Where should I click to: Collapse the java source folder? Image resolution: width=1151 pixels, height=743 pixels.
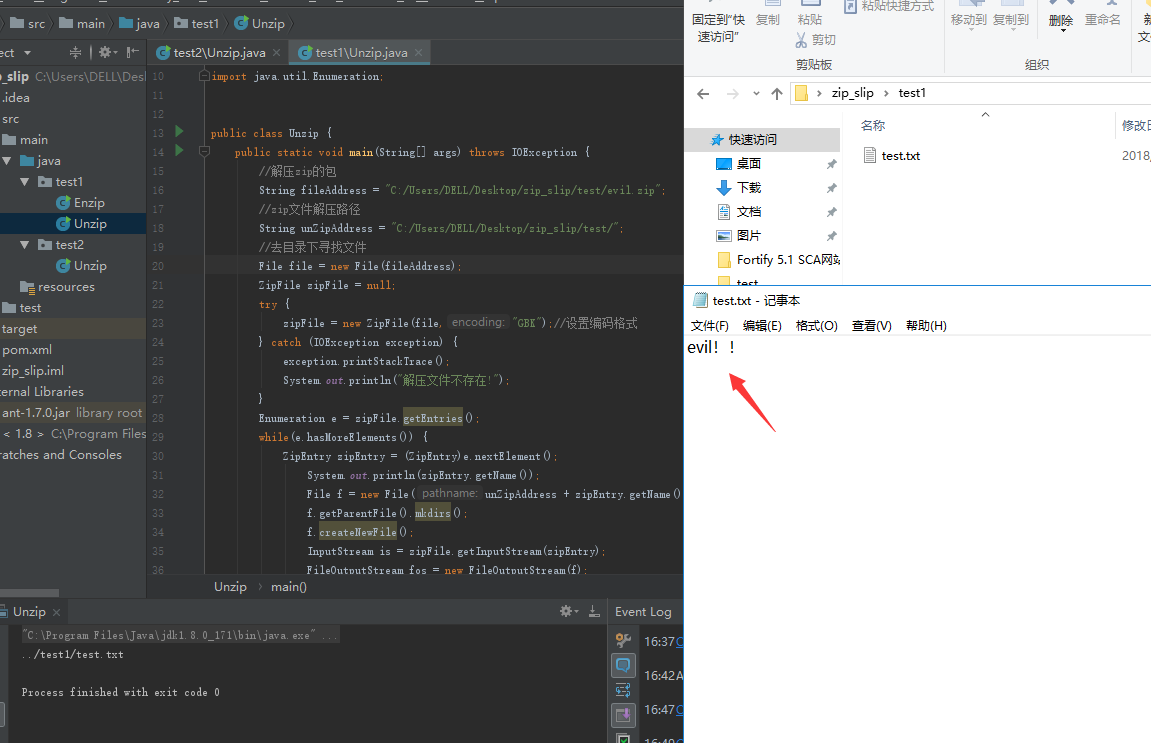point(7,161)
